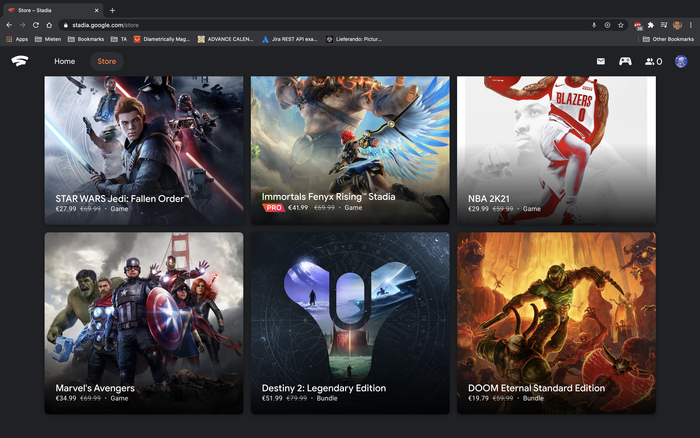Open the friends list icon

(653, 61)
